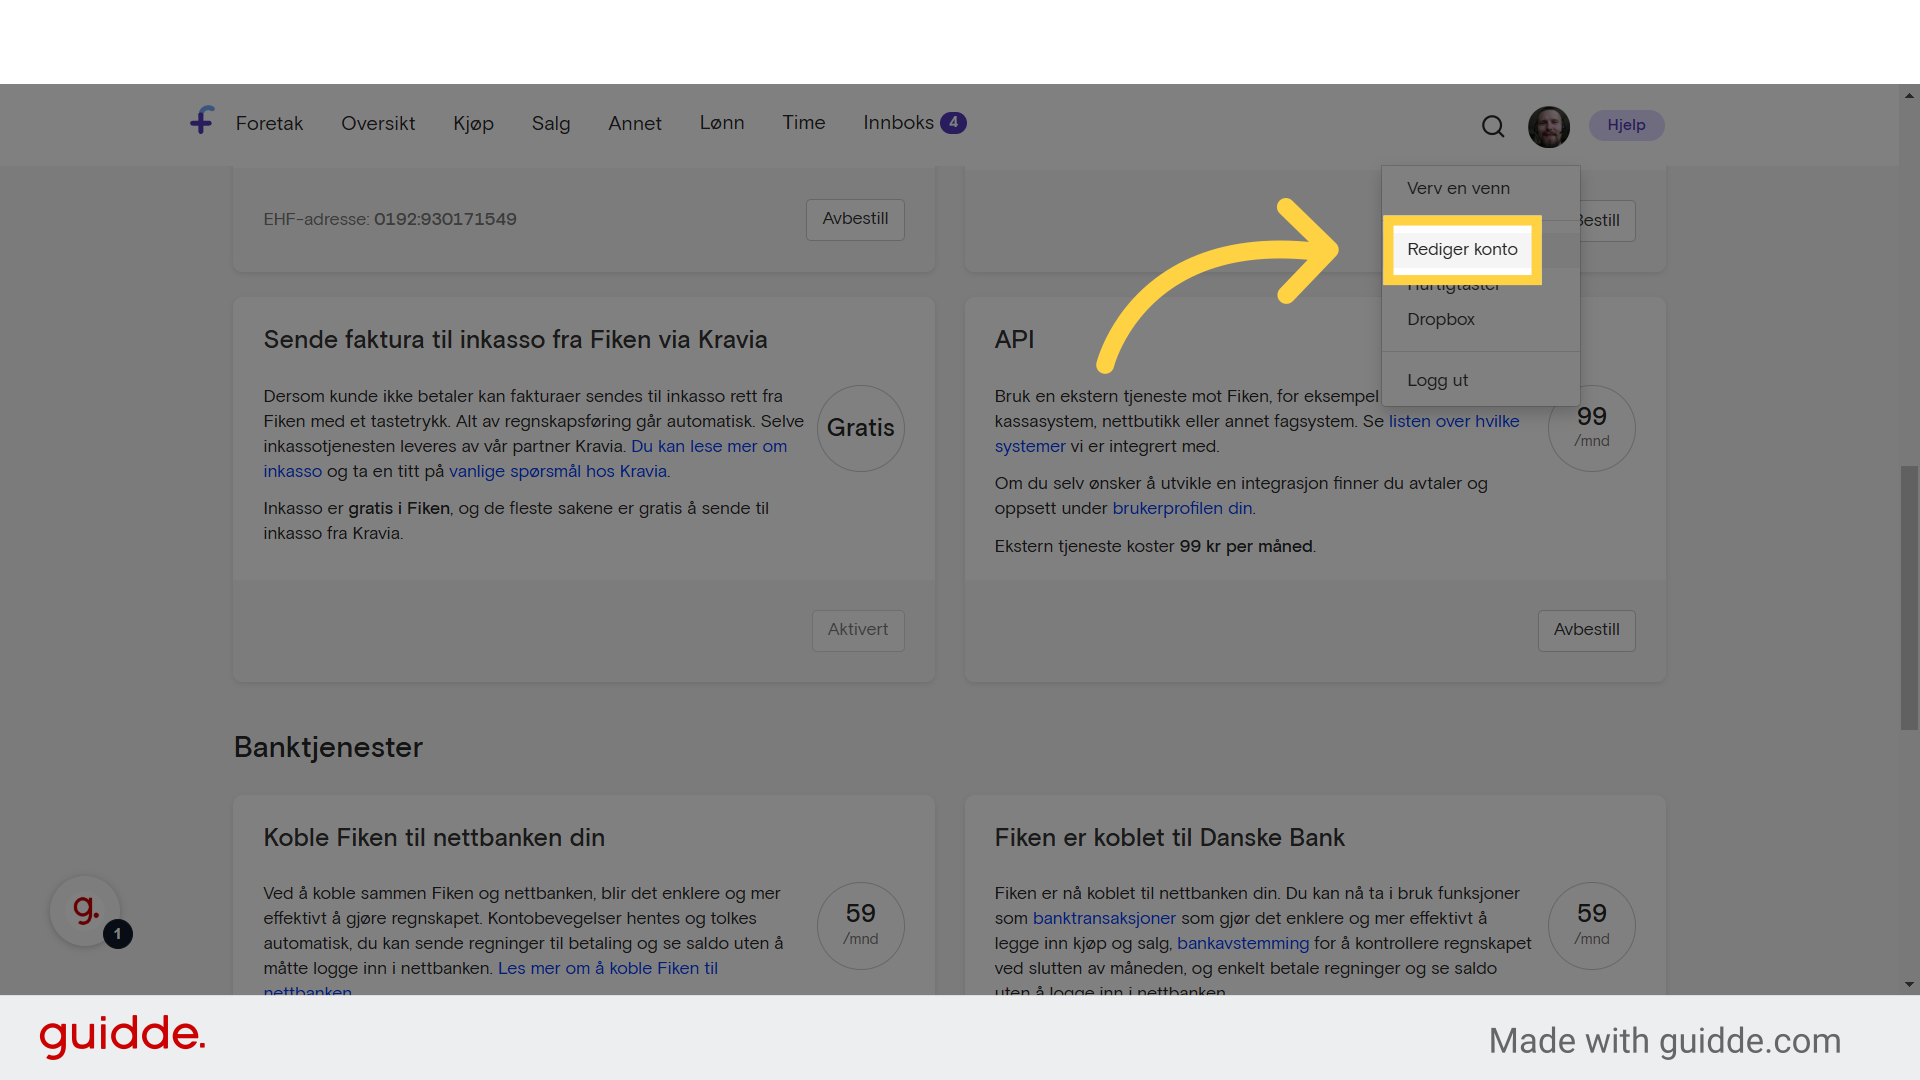Viewport: 1920px width, 1080px height.
Task: Open the Time menu
Action: pyautogui.click(x=804, y=123)
